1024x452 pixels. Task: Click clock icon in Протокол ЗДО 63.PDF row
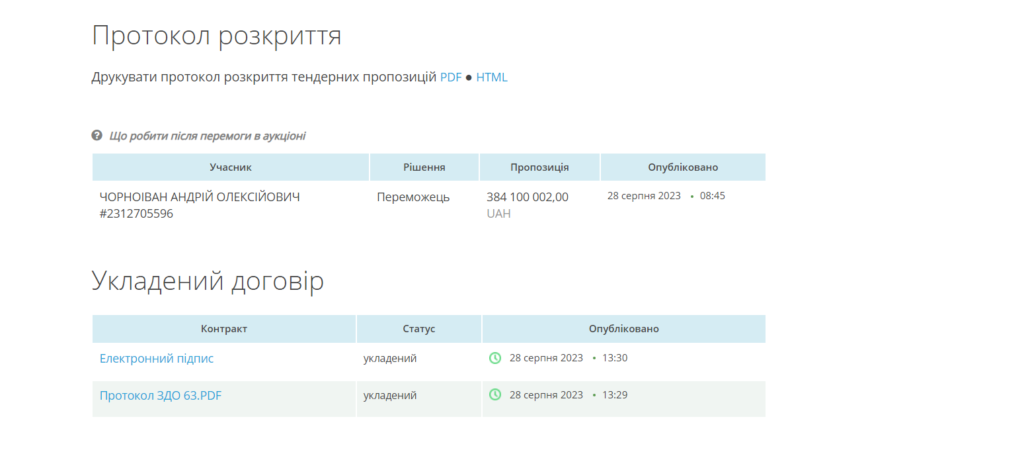[x=494, y=395]
